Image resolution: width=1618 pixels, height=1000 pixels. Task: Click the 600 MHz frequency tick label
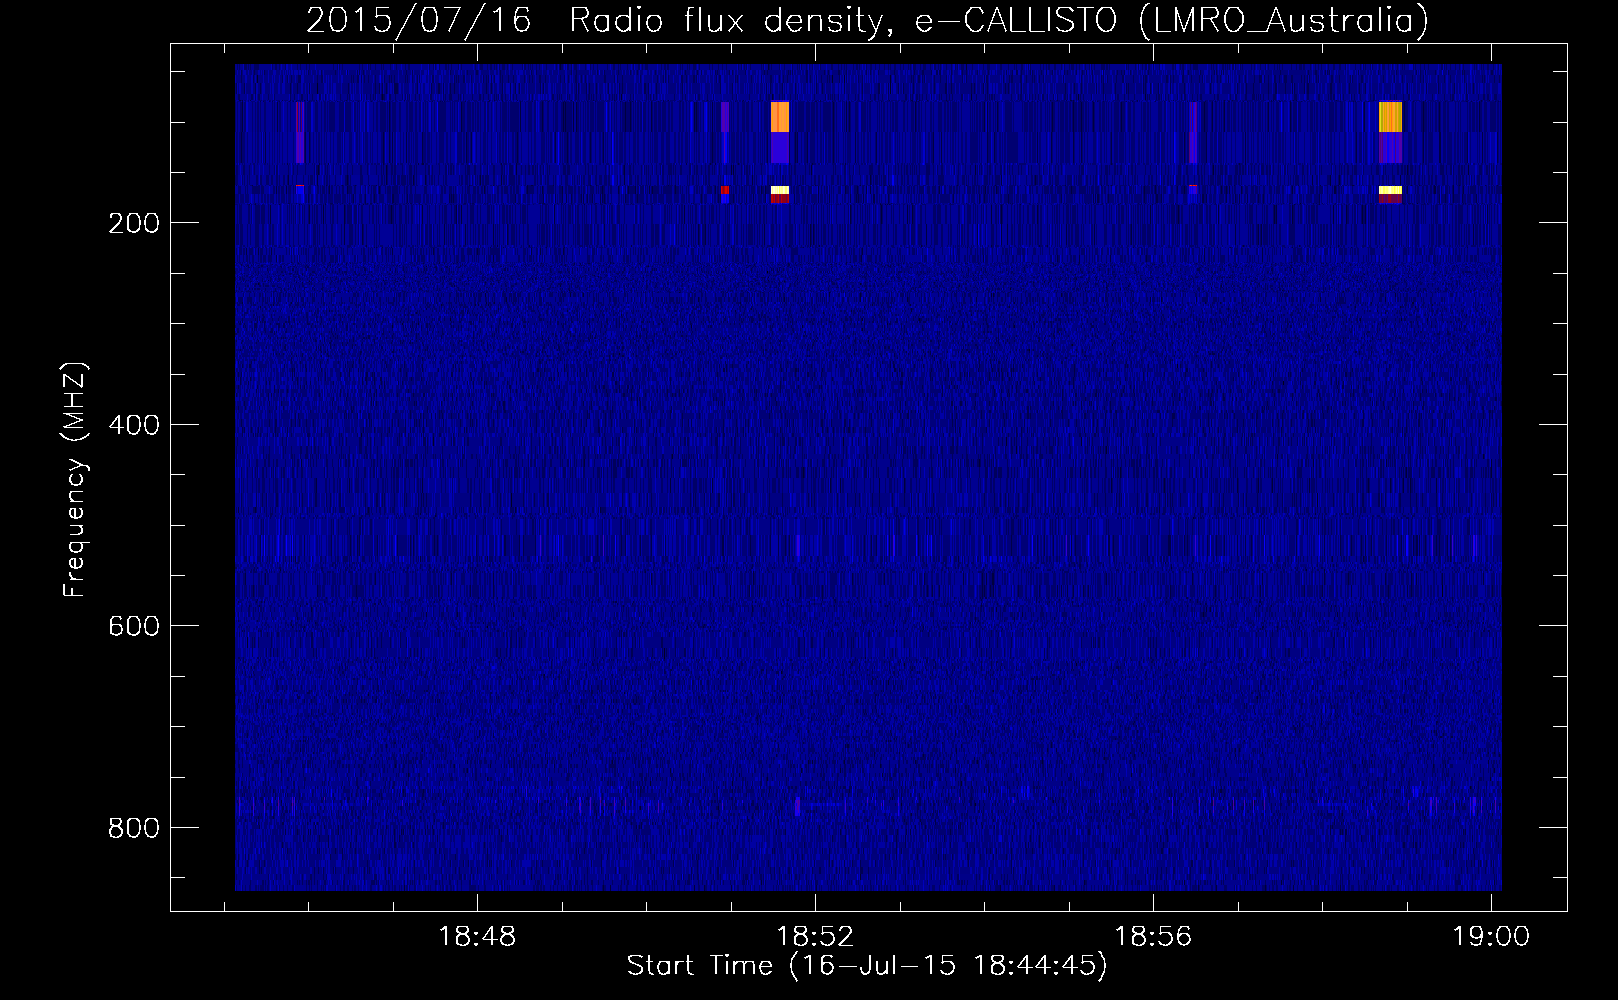coord(134,626)
